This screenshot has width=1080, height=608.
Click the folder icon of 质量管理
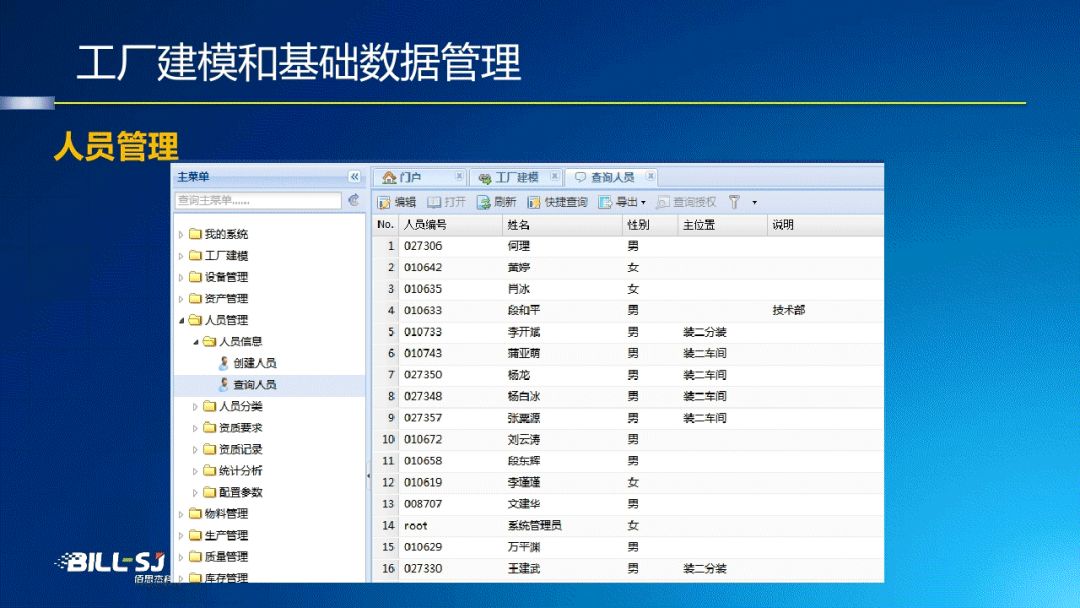(x=195, y=556)
